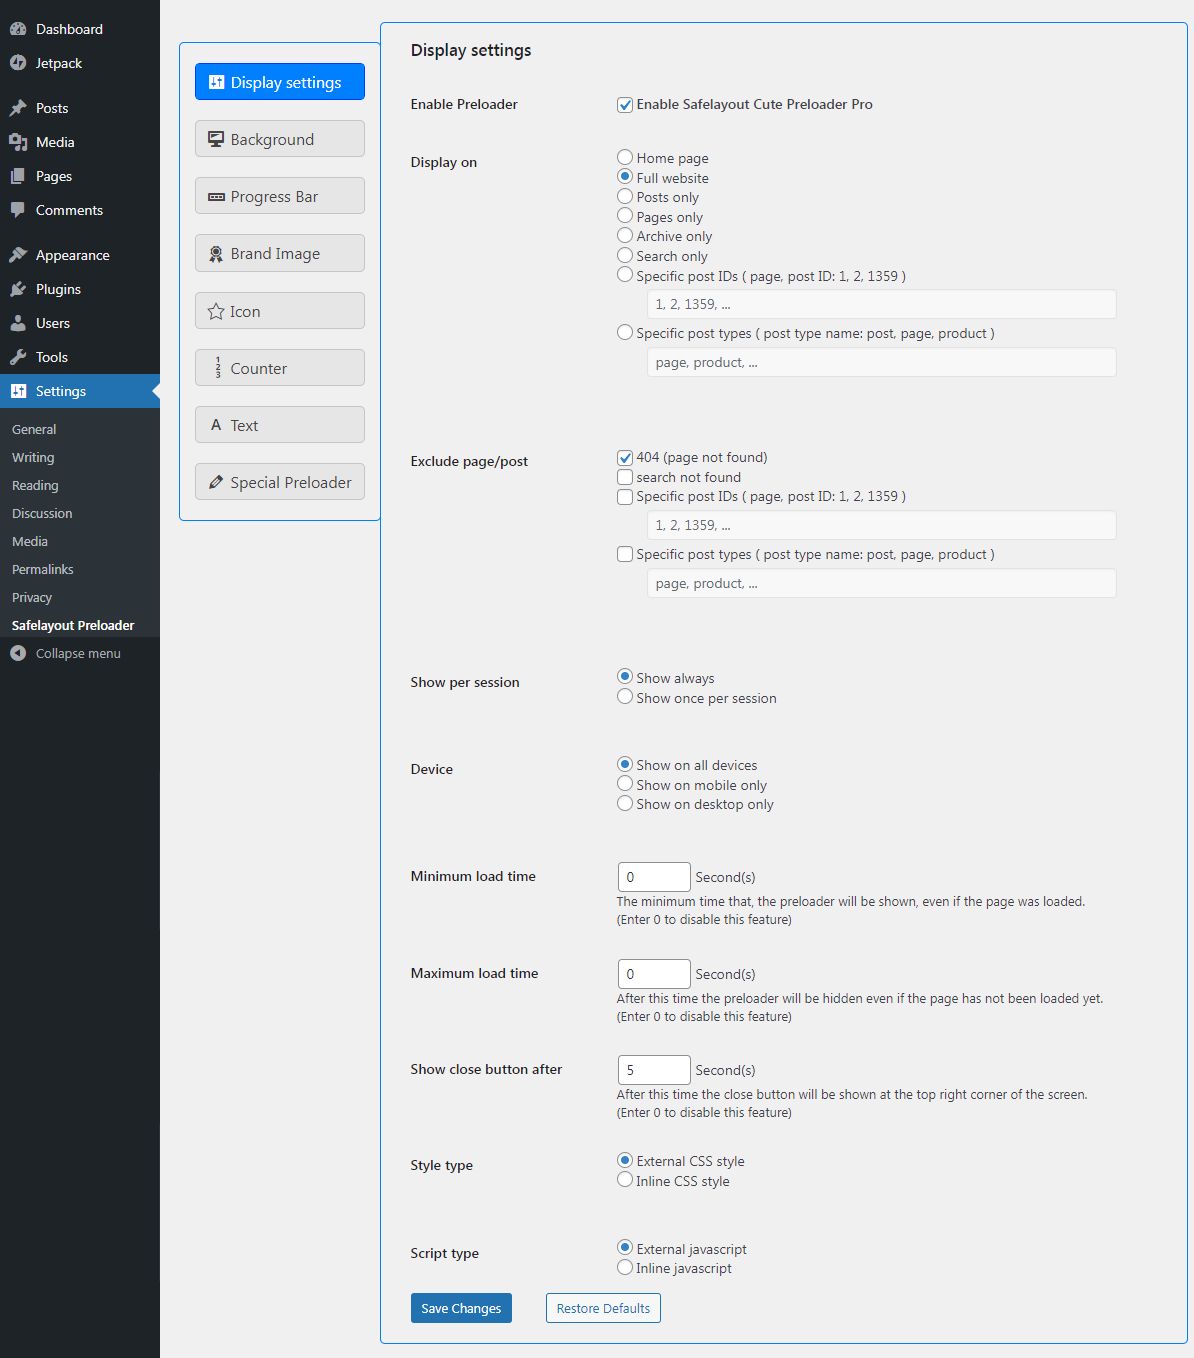Click the Dashboard gauge icon
1194x1358 pixels.
pos(18,29)
